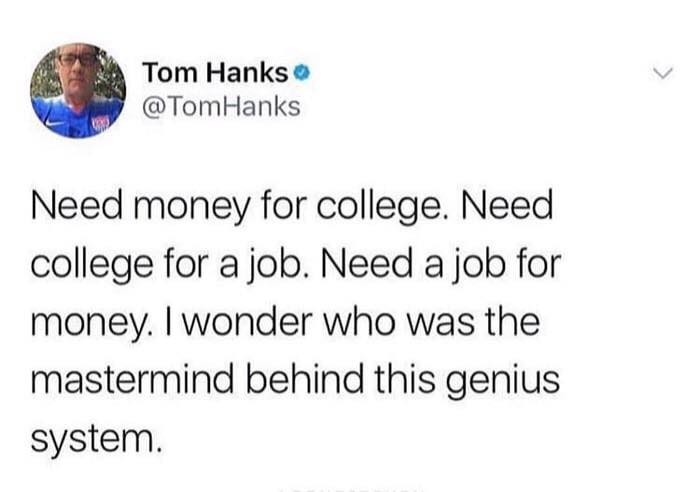This screenshot has height=492, width=700.
Task: Click the blue verified badge
Action: coord(303,73)
